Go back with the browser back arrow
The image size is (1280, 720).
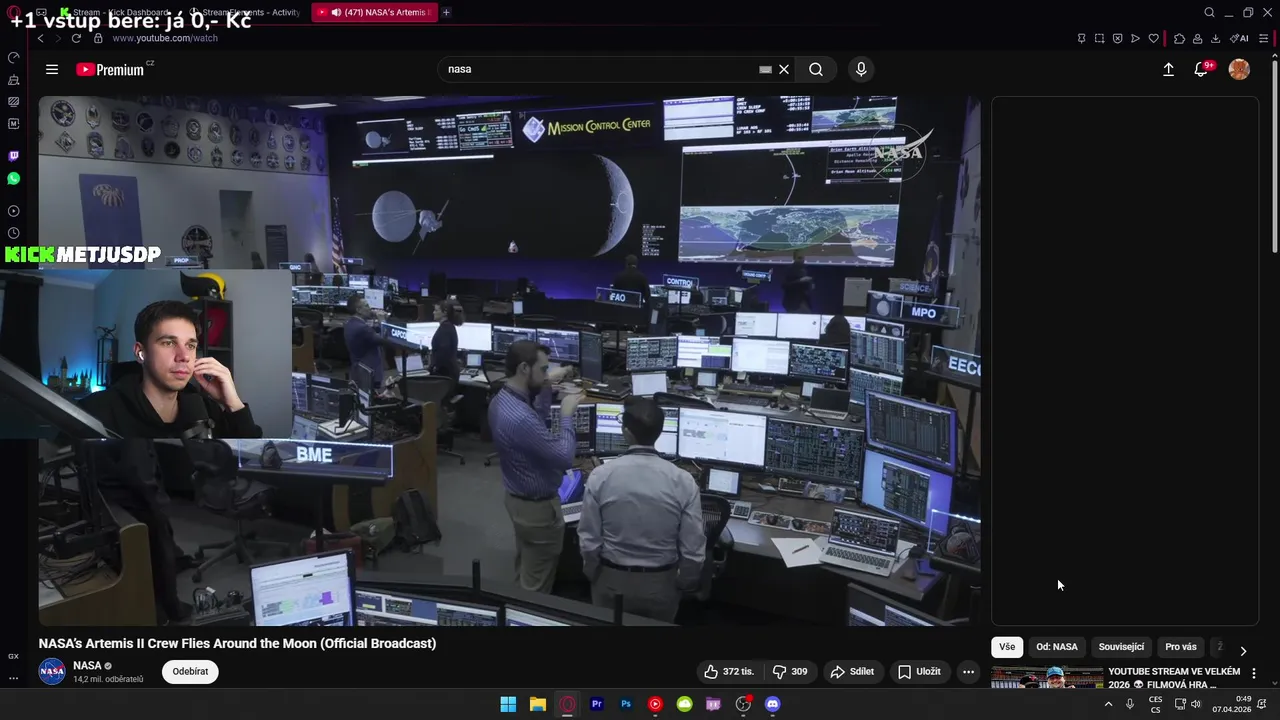click(40, 38)
